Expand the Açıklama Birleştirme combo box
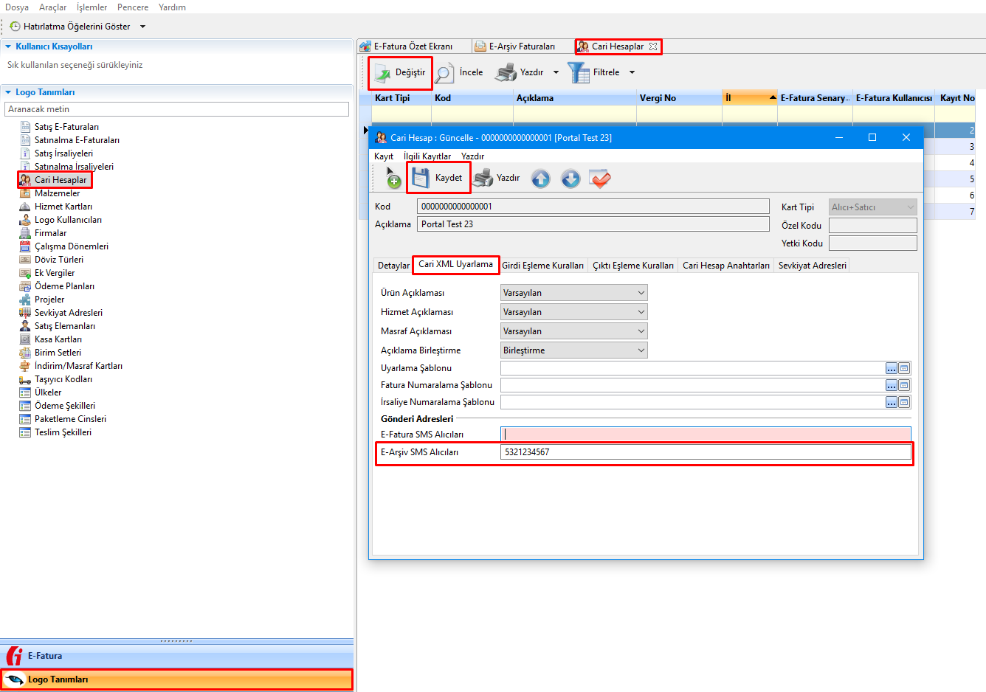 click(x=641, y=350)
